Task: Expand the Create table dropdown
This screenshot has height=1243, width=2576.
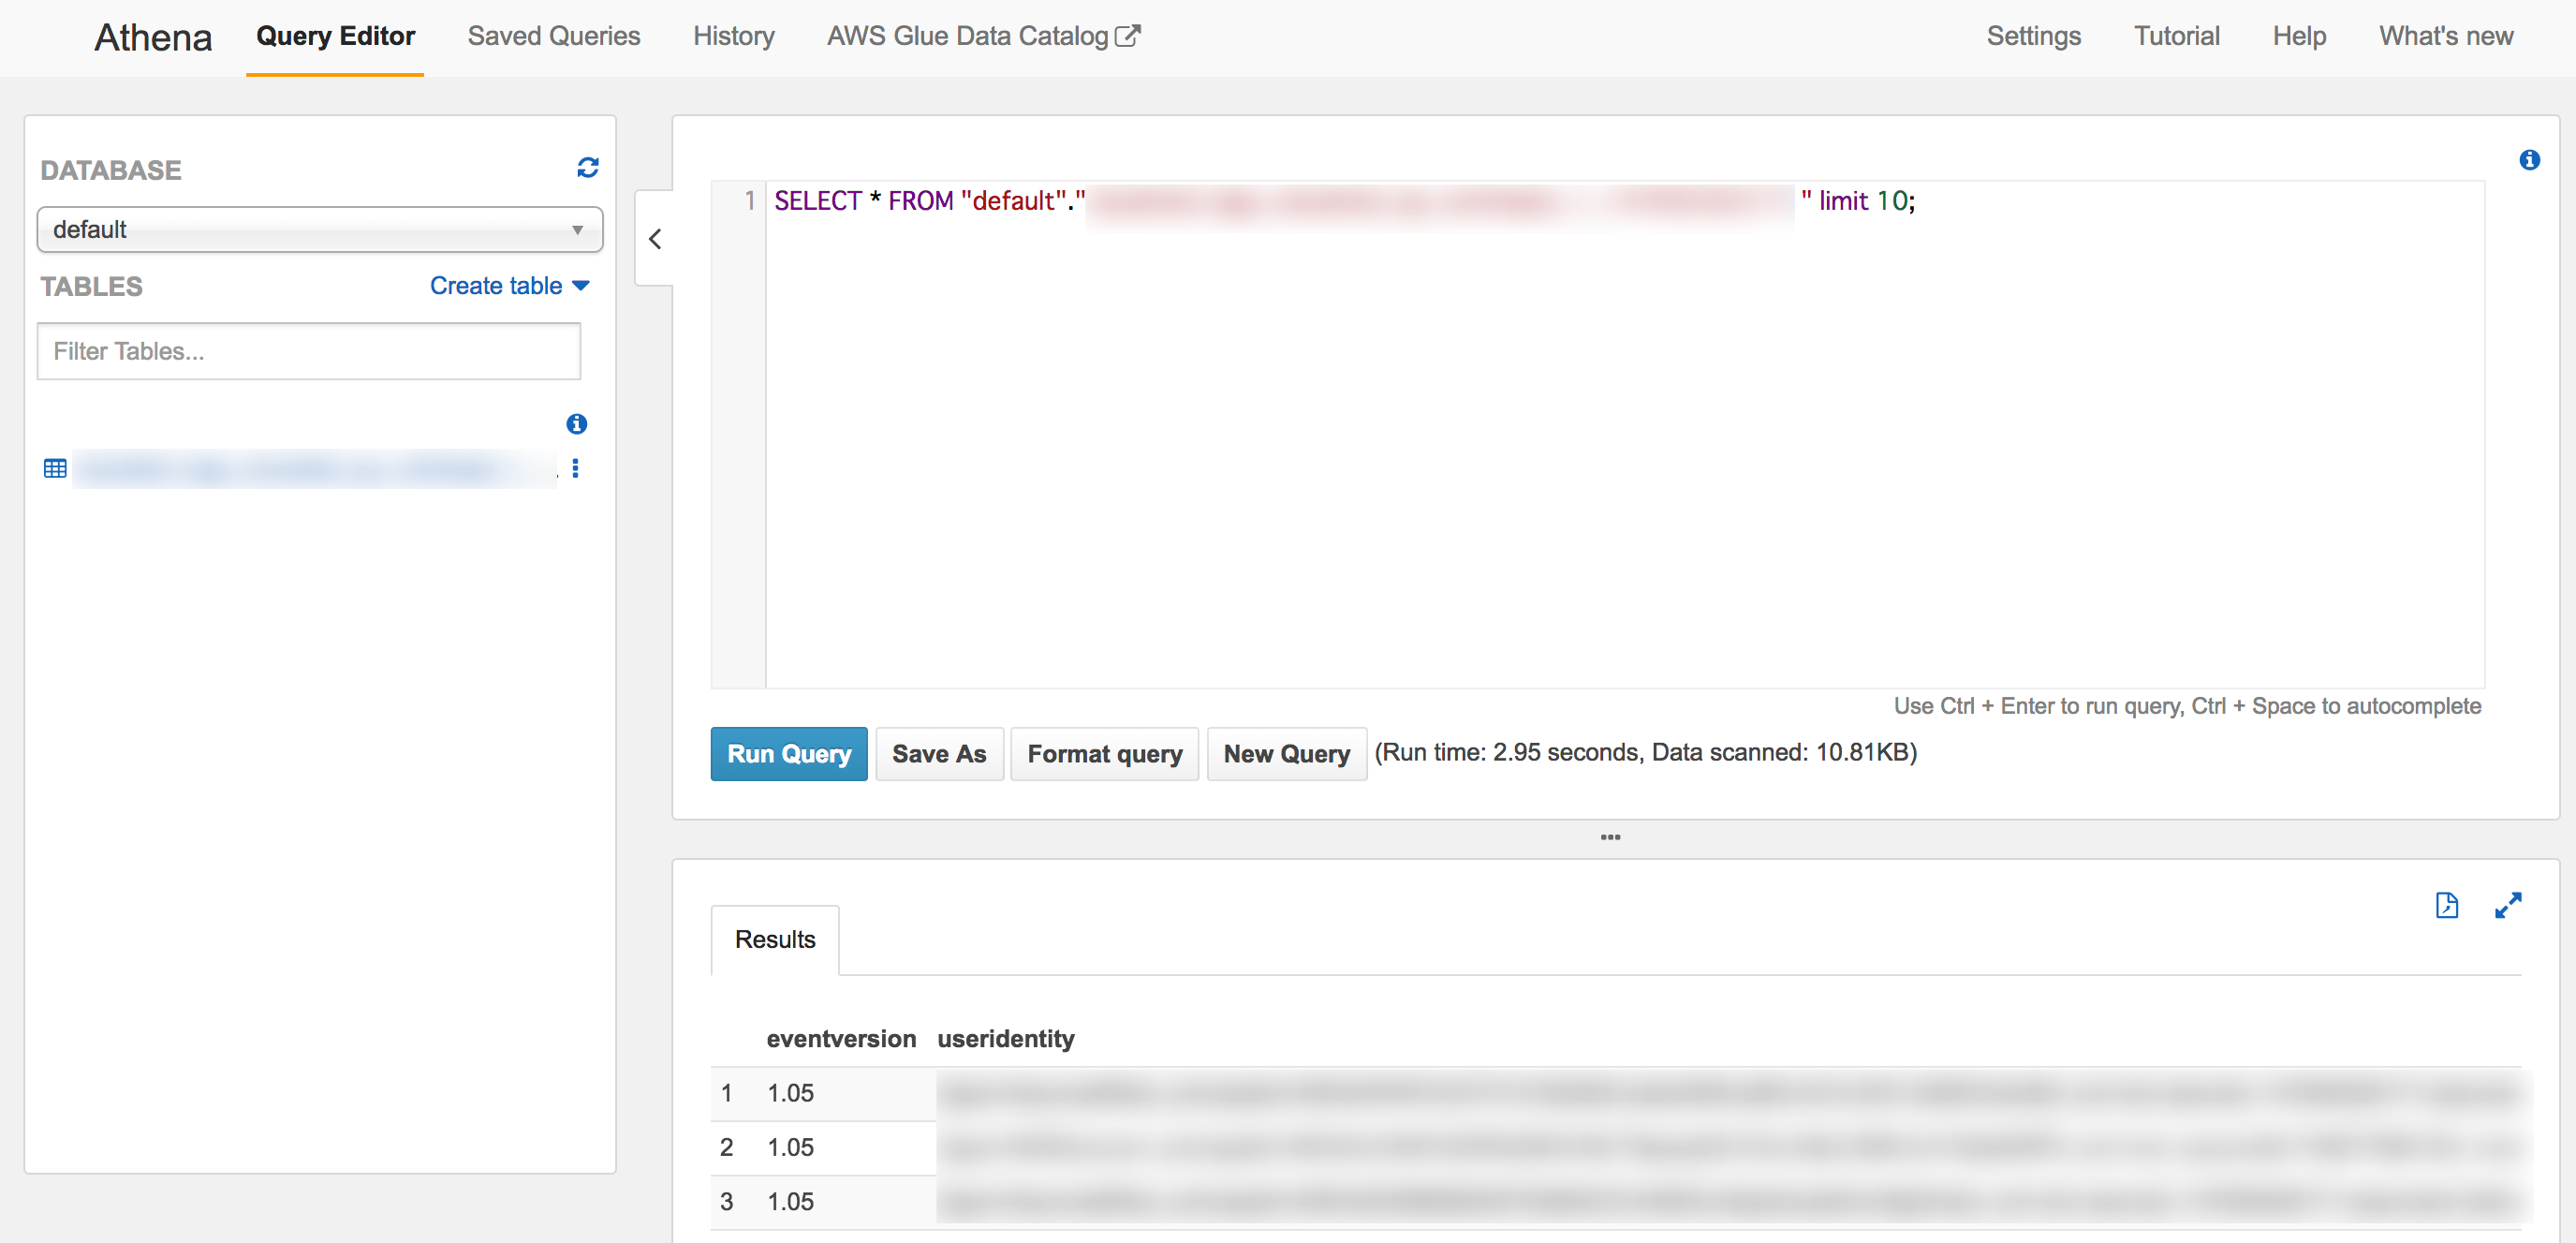Action: 509,286
